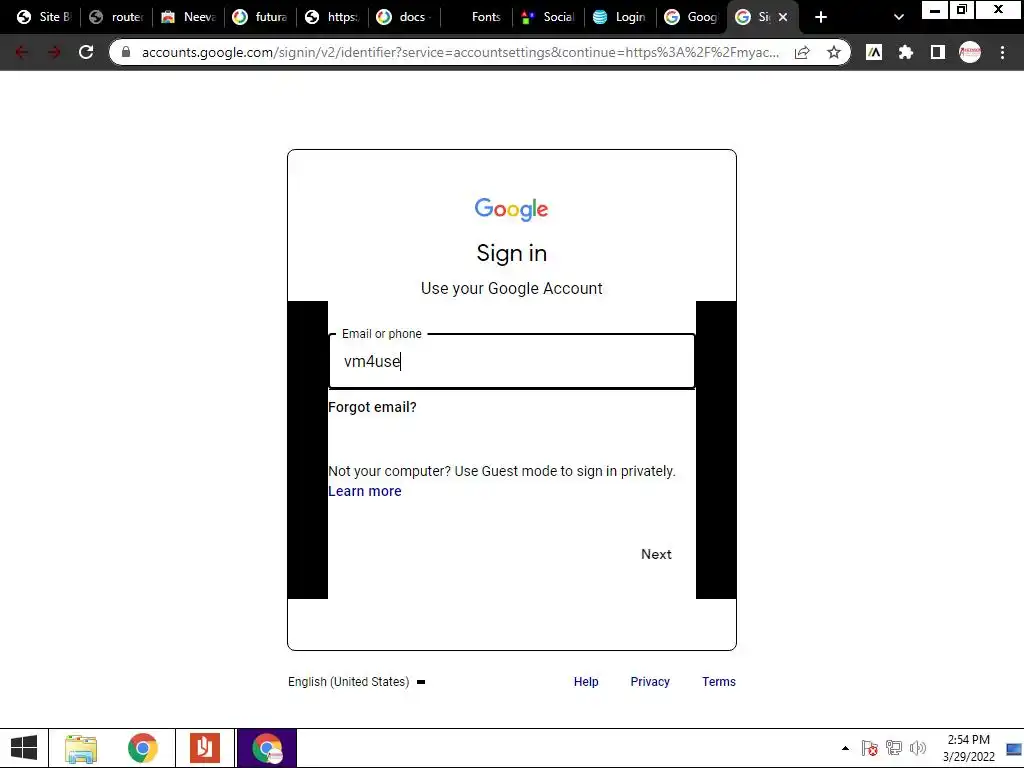This screenshot has height=768, width=1024.
Task: Select the active Chrome profile taskbar icon
Action: (x=266, y=748)
